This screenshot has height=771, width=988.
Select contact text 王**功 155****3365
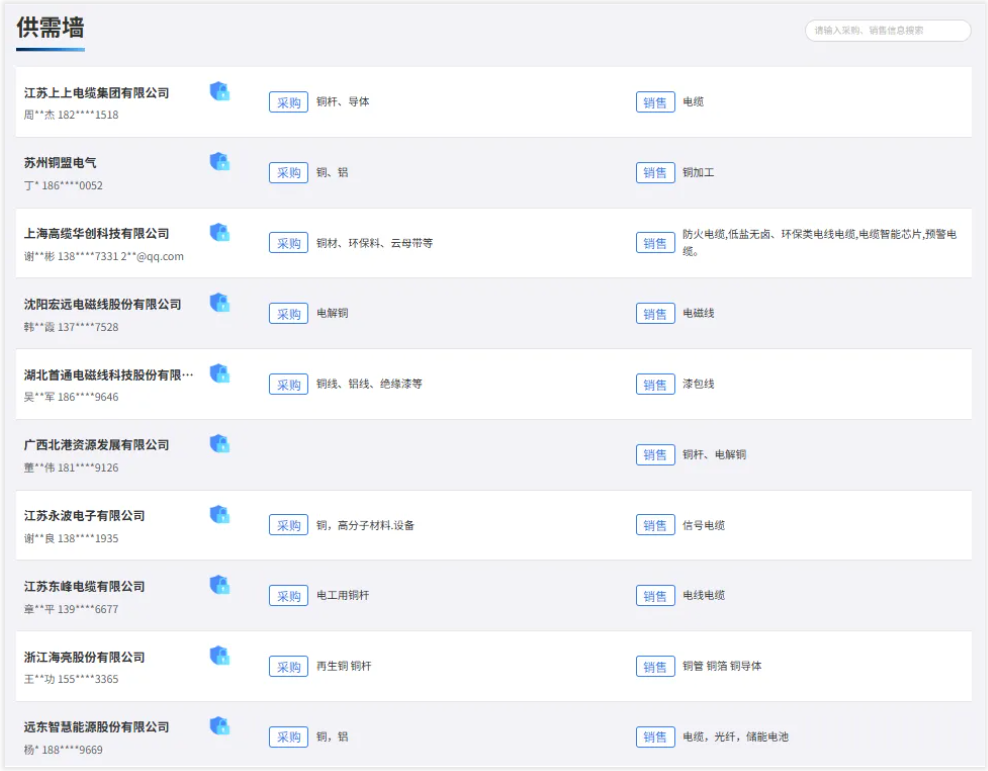click(71, 679)
